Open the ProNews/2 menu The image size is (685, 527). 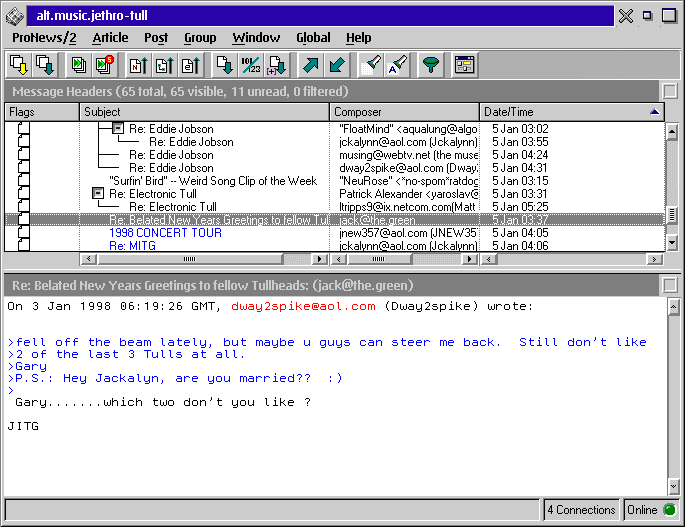coord(44,38)
